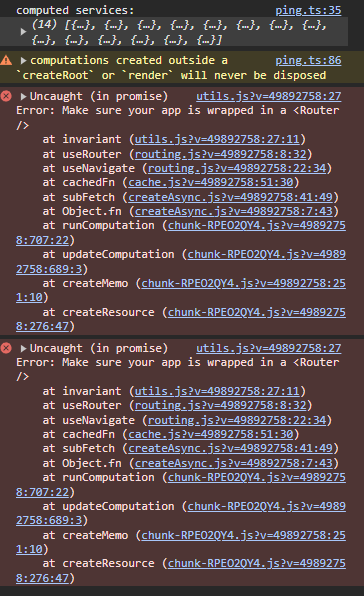Expand the second Uncaught (in promise) error
The width and height of the screenshot is (364, 596).
coord(24,348)
